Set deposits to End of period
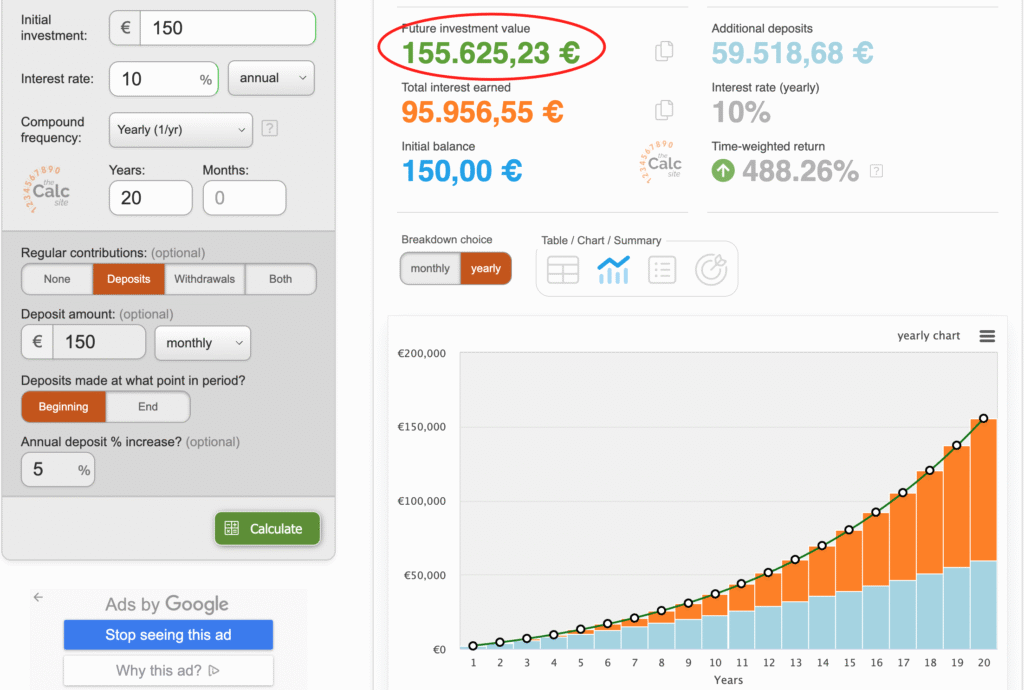Screen dimensions: 1024x690 (148, 407)
